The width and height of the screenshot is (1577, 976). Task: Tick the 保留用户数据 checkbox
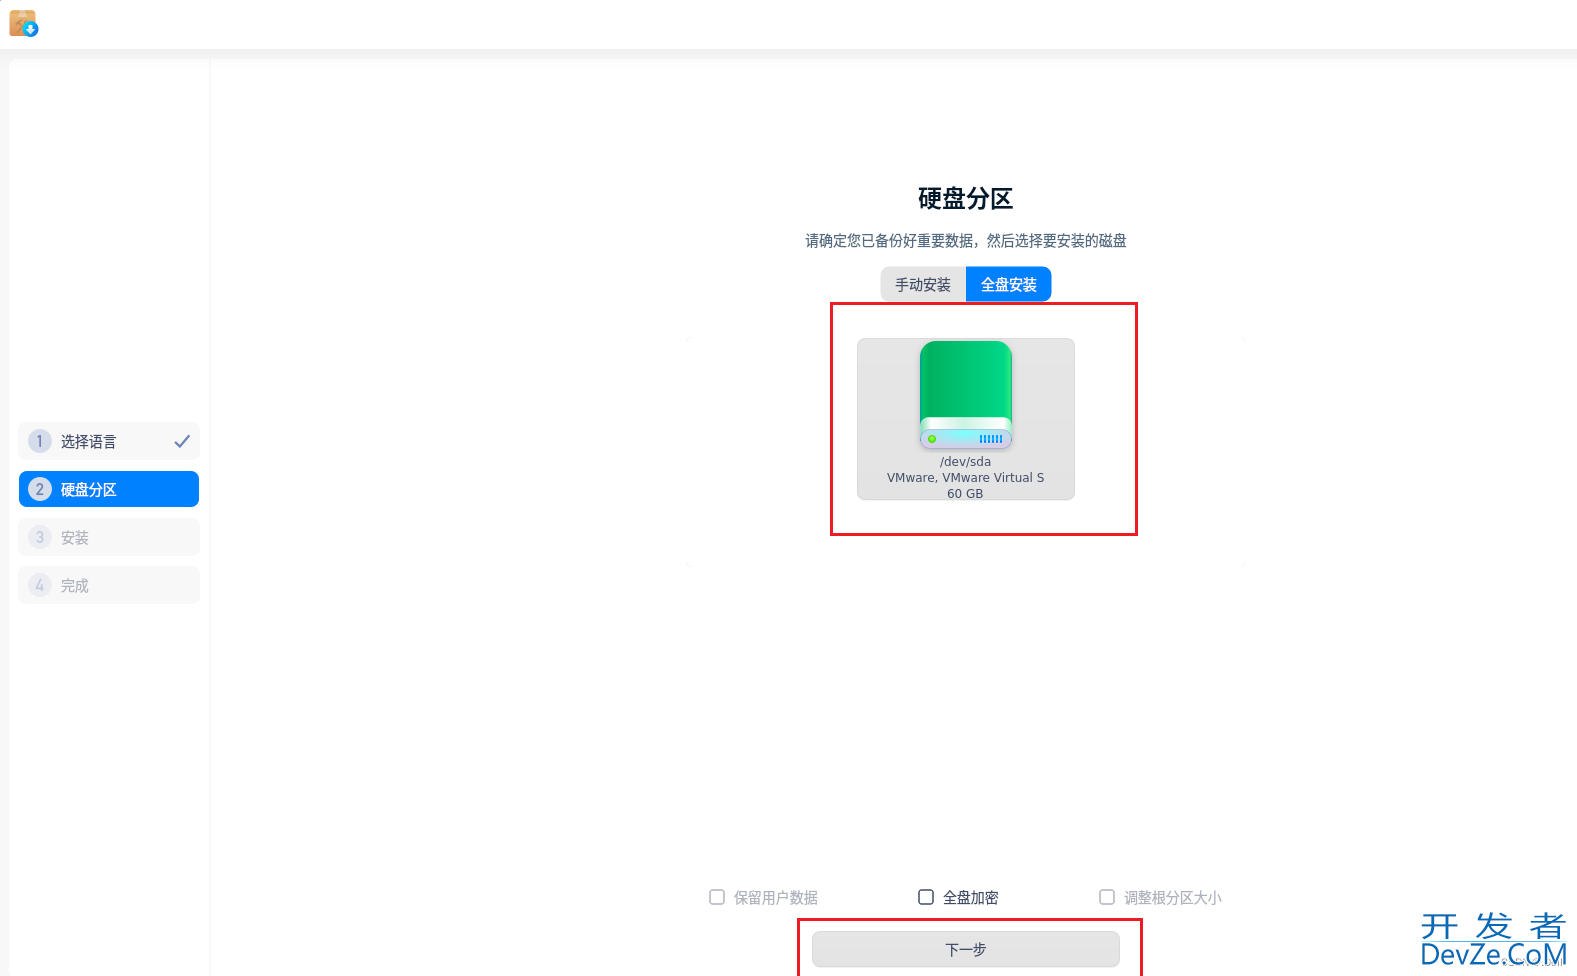coord(717,897)
